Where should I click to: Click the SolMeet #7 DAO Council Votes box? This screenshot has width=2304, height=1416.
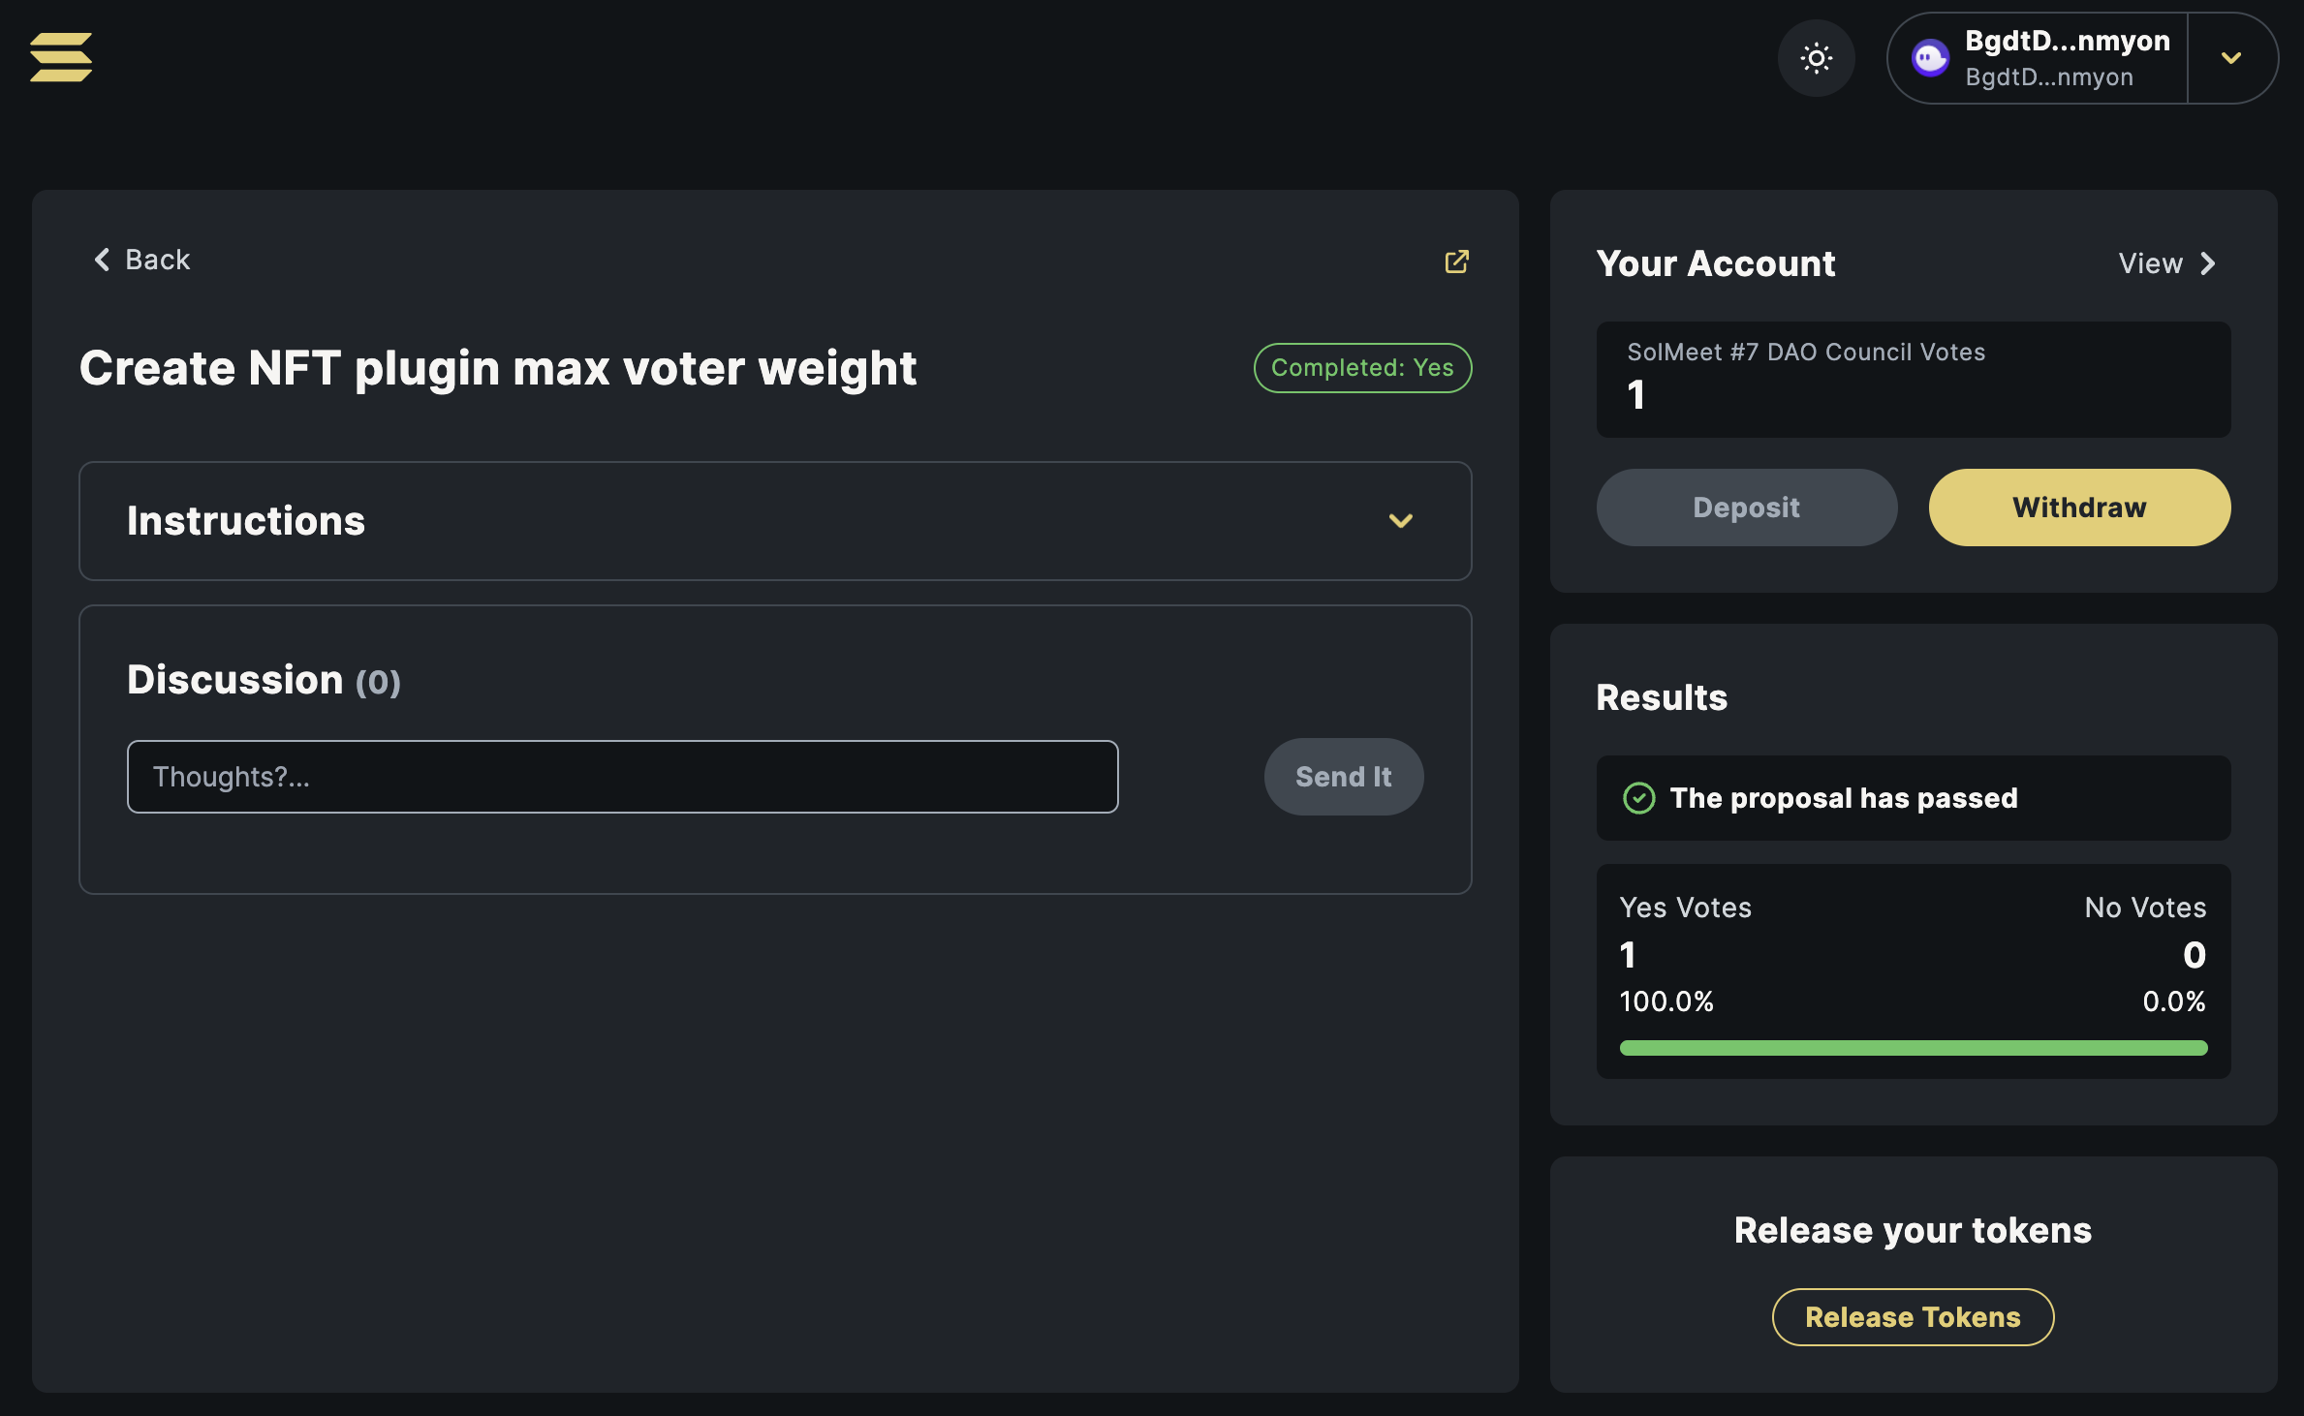1912,379
